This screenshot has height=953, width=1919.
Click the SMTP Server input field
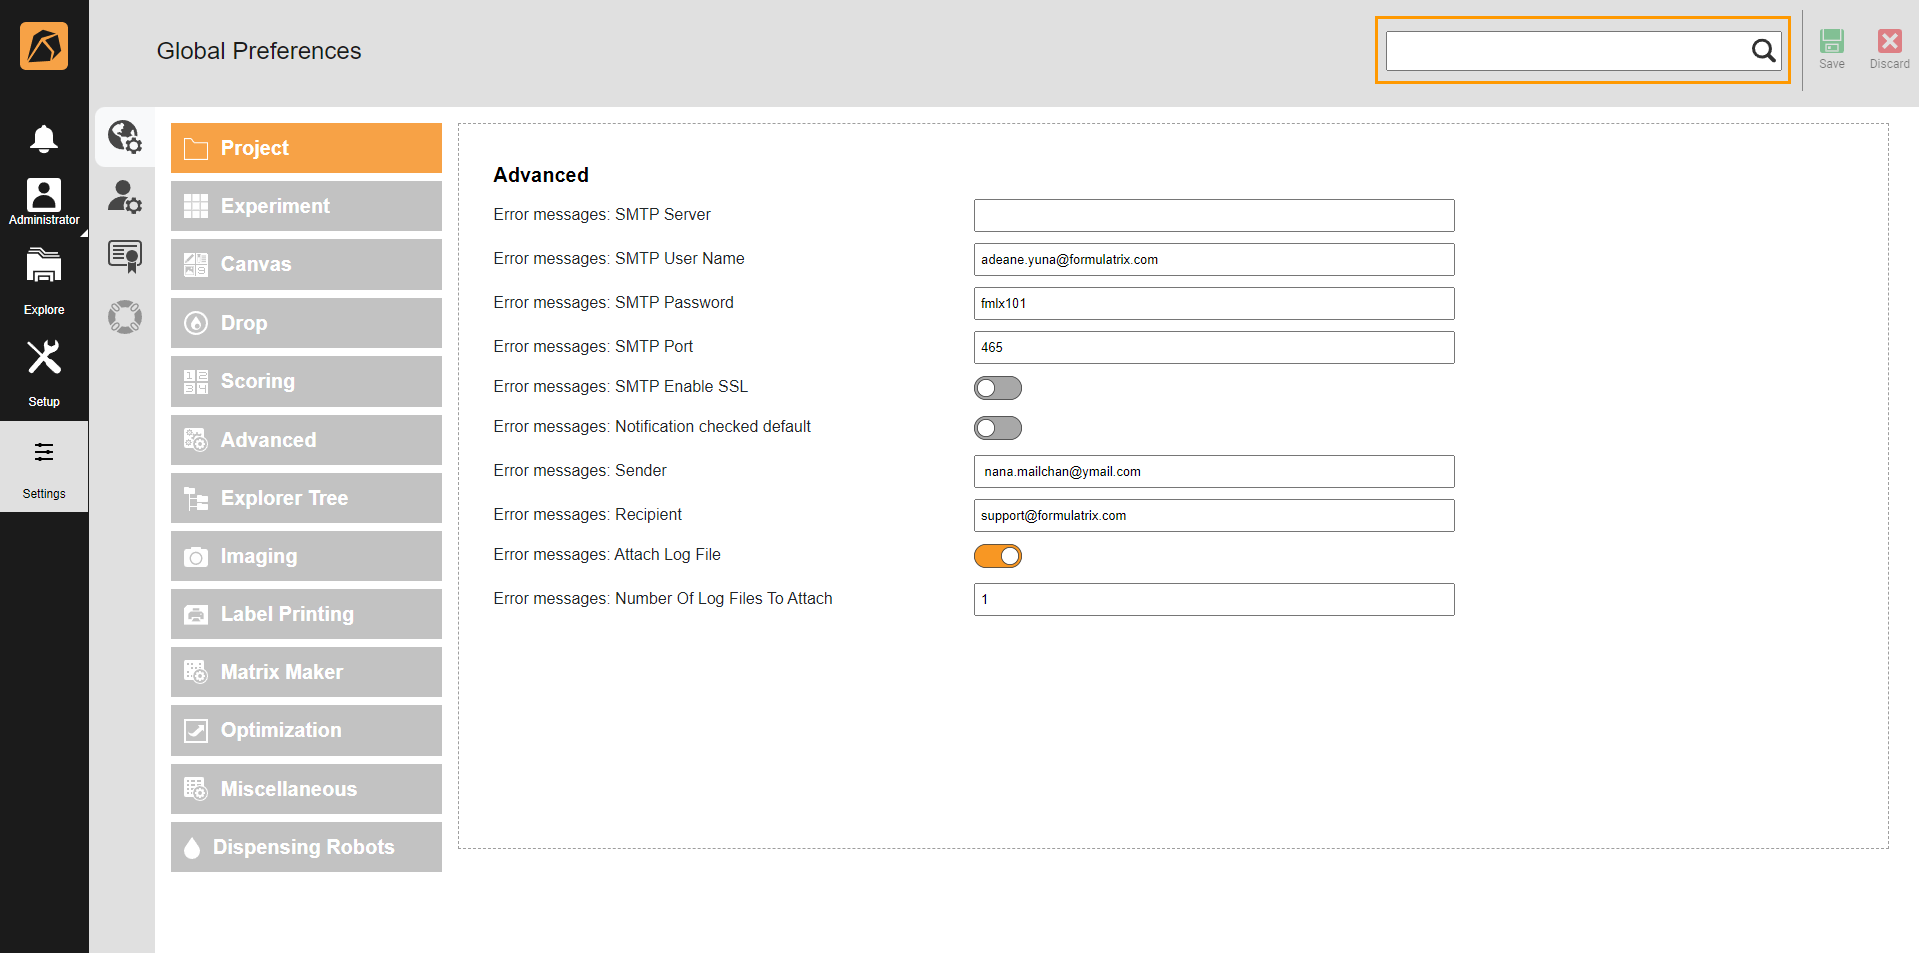[x=1213, y=216]
